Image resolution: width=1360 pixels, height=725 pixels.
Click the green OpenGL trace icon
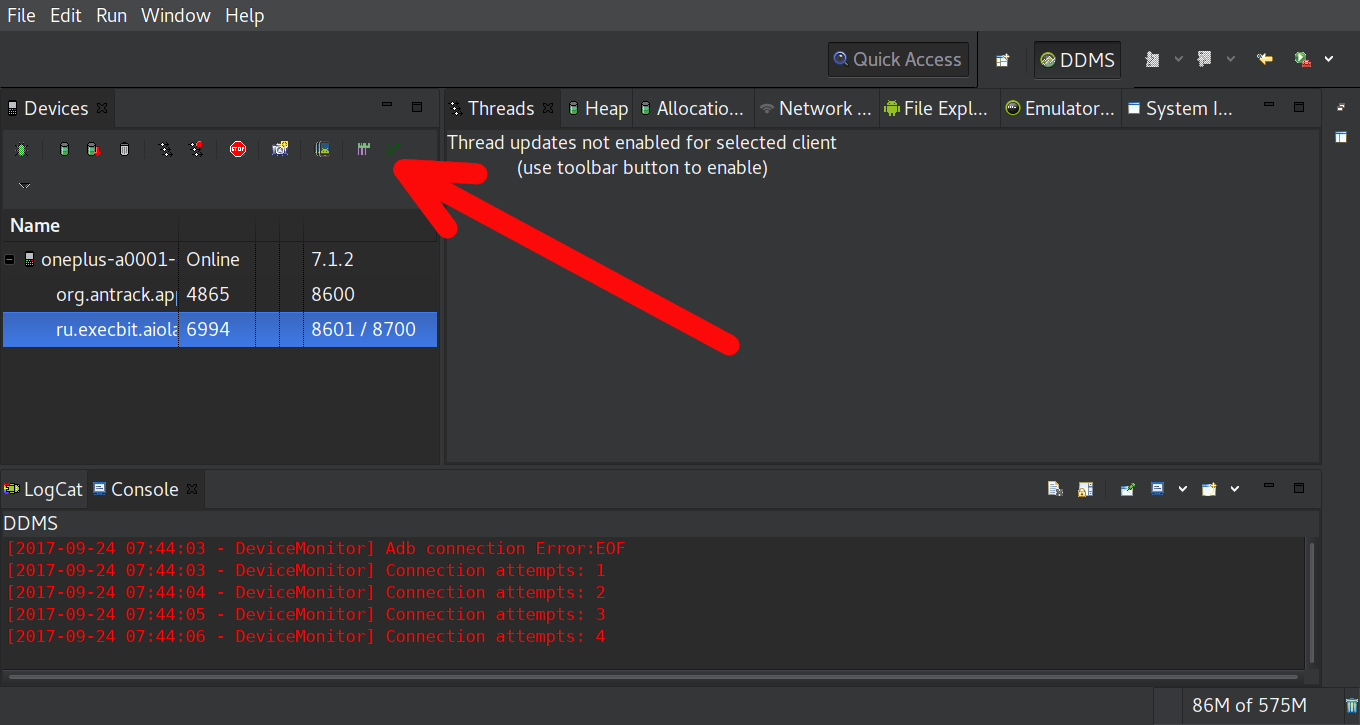click(x=395, y=150)
